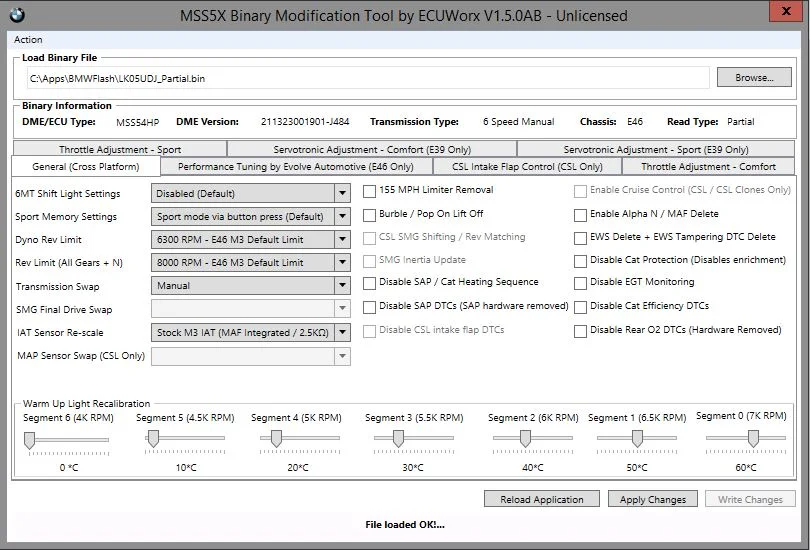Click the binary file path field
This screenshot has height=550, width=810.
tap(368, 78)
